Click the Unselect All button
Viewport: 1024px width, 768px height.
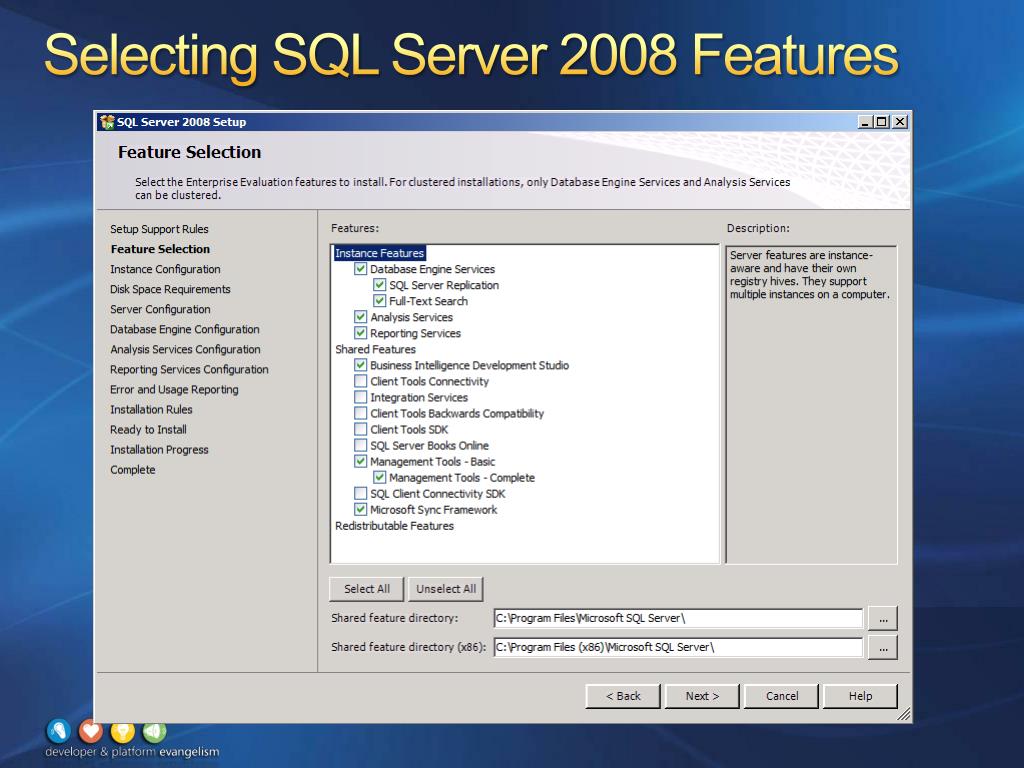pos(446,588)
